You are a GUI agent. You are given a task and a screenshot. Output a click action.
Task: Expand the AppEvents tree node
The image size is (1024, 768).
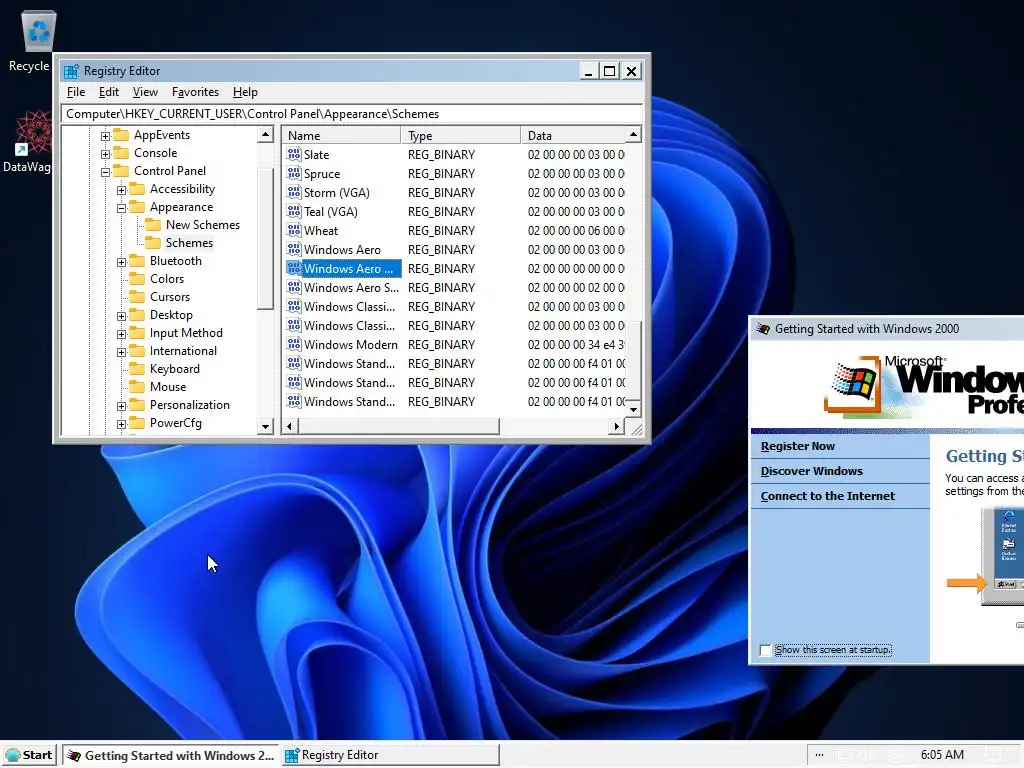tap(105, 136)
